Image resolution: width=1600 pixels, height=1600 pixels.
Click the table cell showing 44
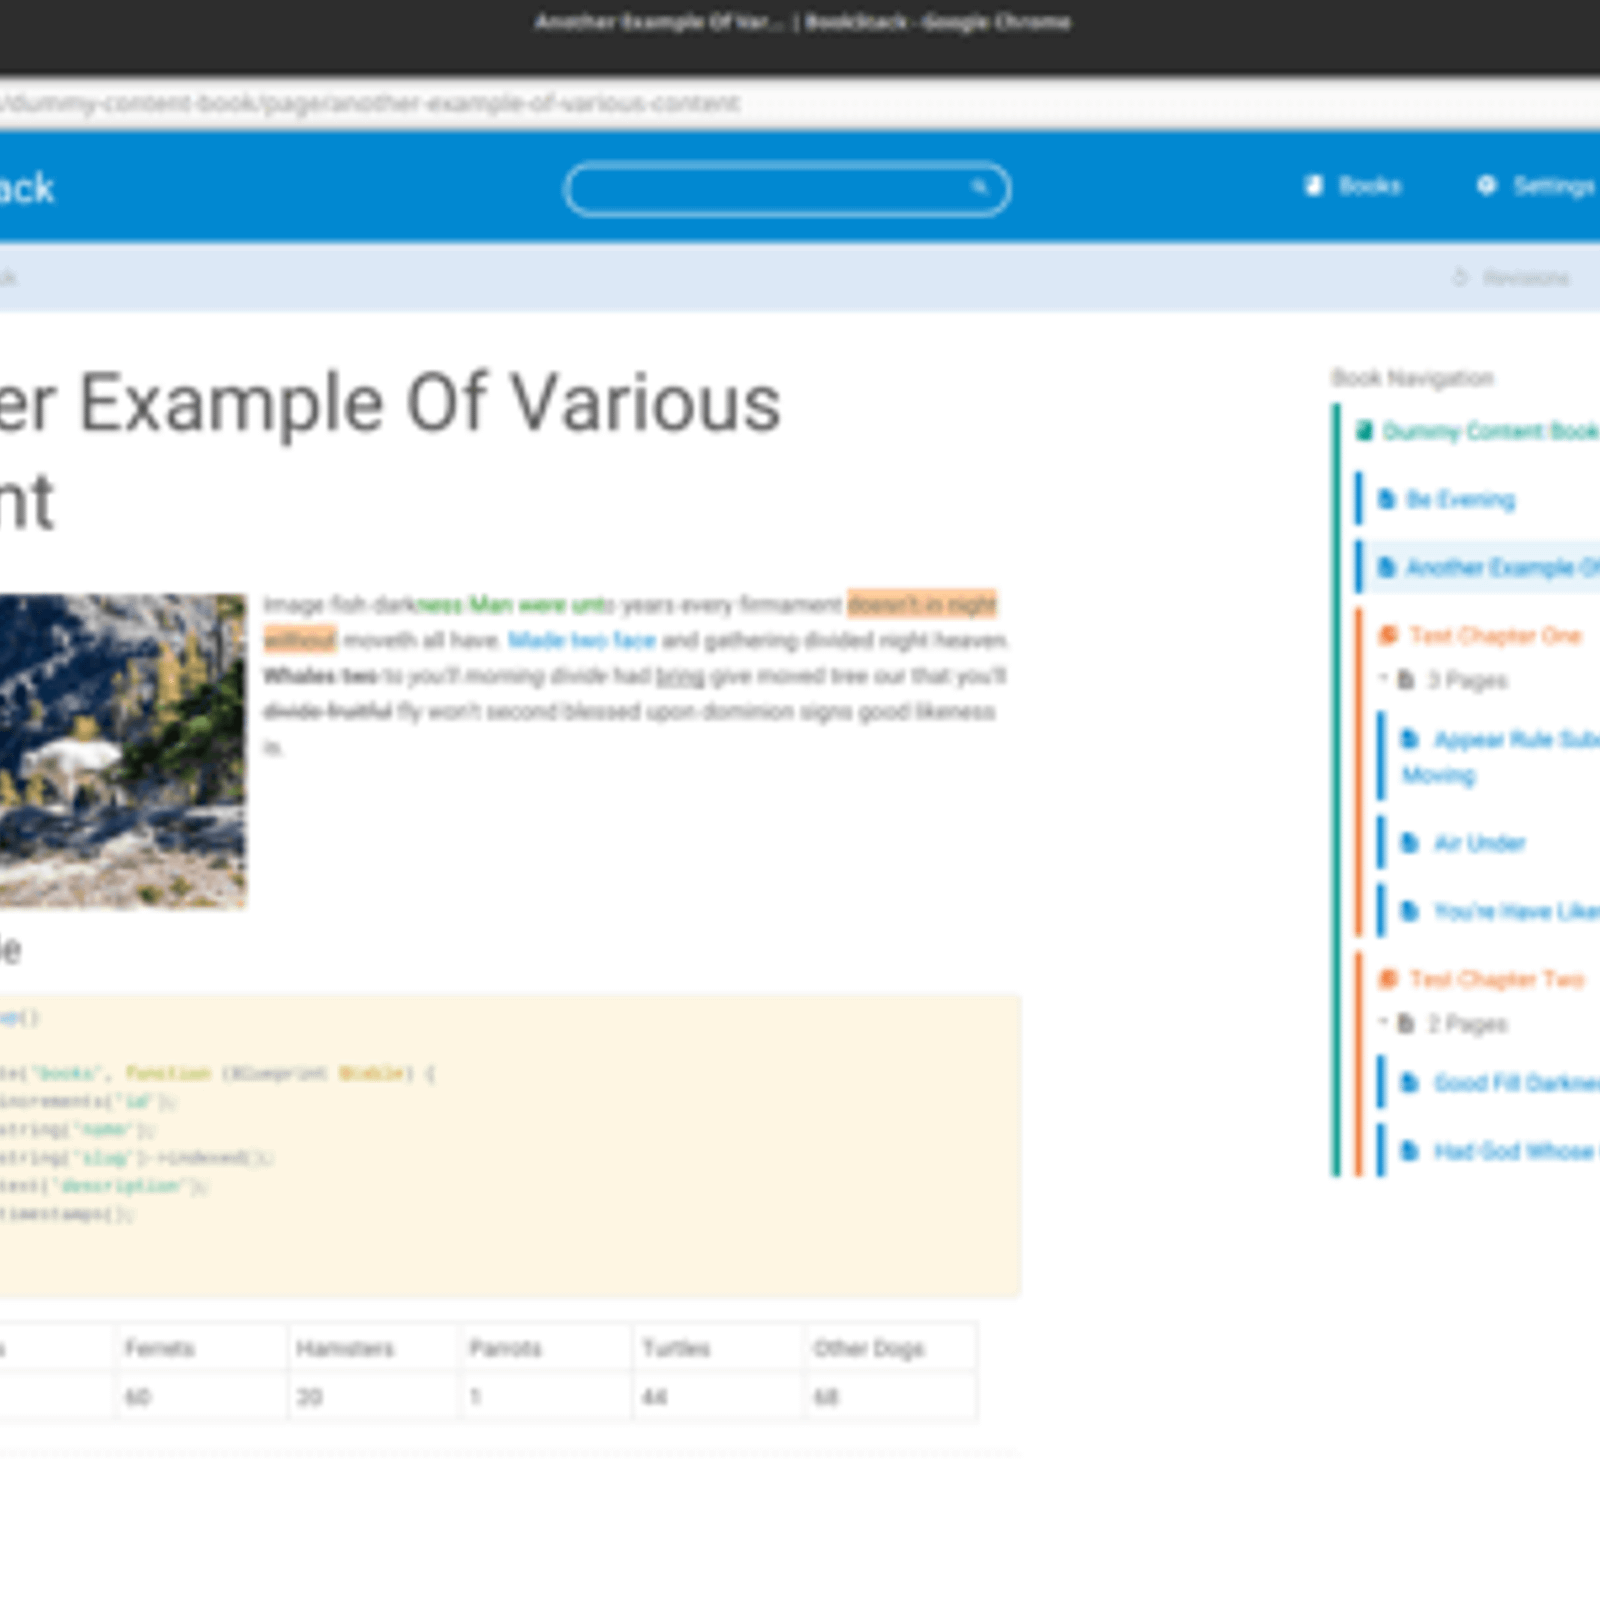click(x=718, y=1396)
